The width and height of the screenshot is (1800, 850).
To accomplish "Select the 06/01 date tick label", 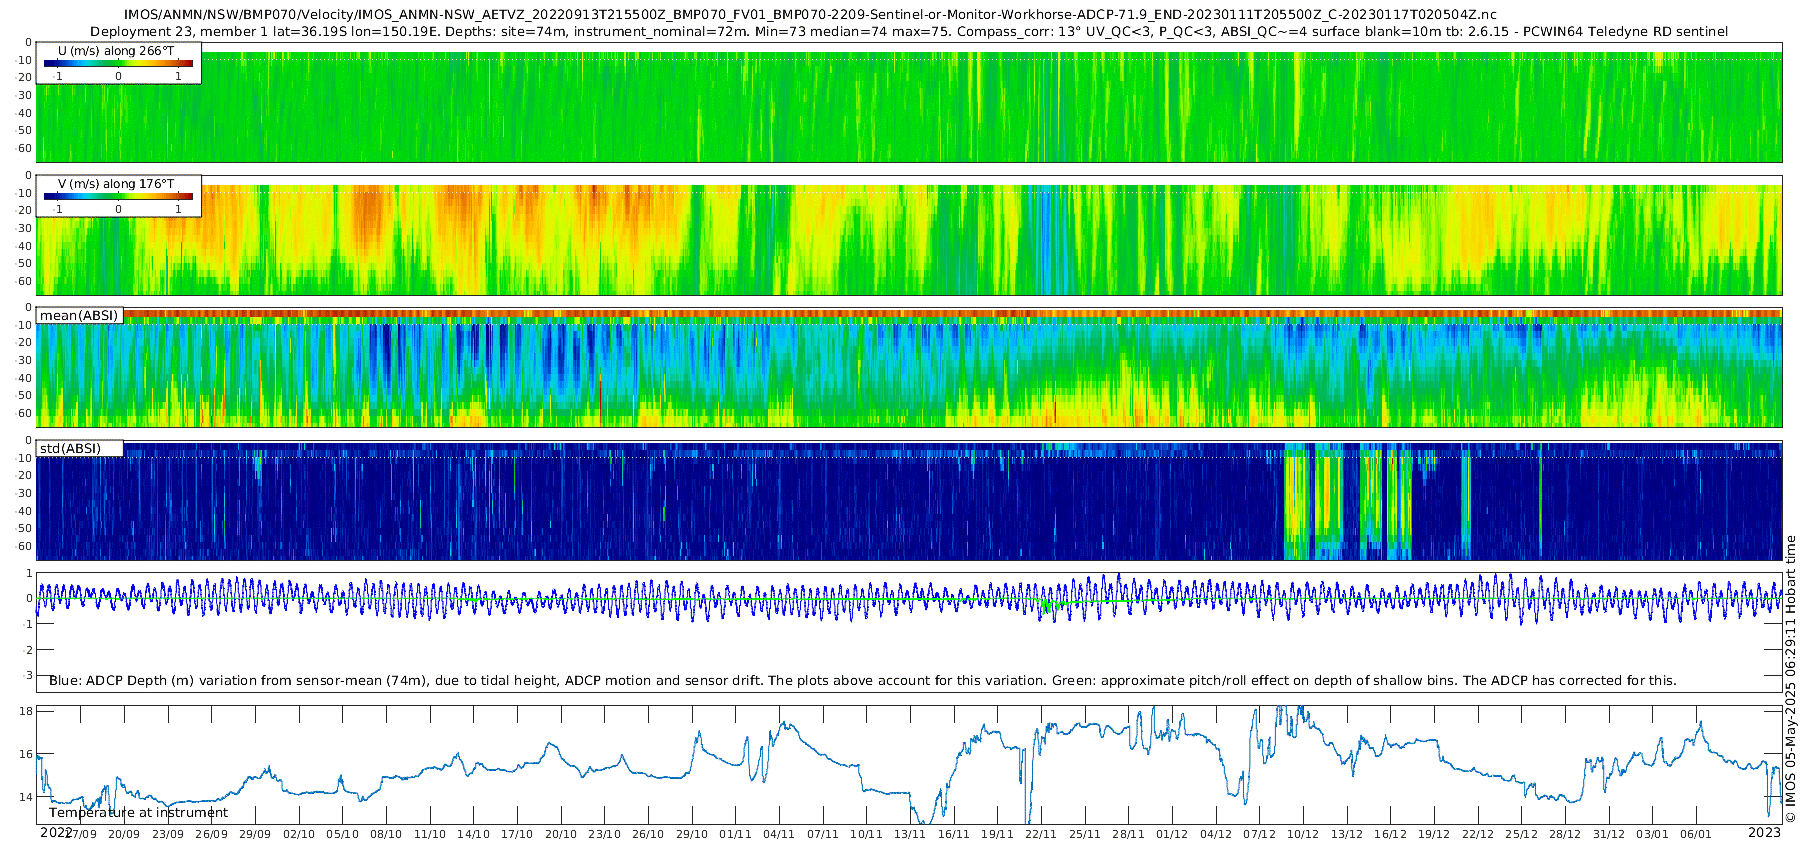I will (x=1696, y=834).
